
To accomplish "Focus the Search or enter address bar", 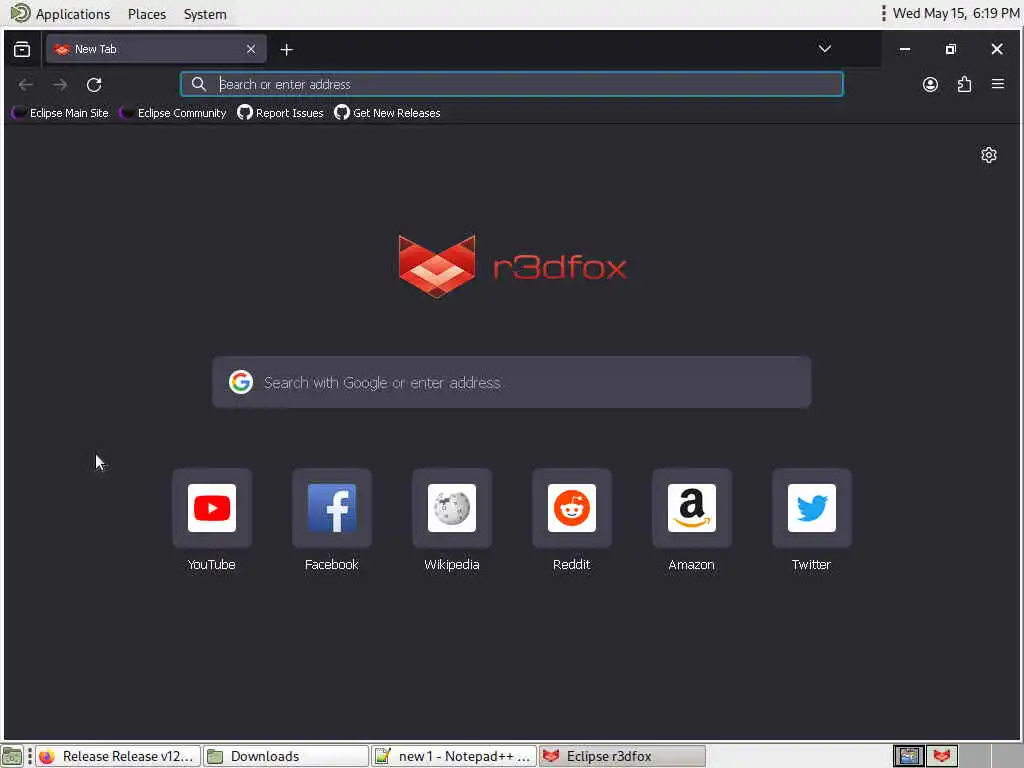I will point(511,84).
